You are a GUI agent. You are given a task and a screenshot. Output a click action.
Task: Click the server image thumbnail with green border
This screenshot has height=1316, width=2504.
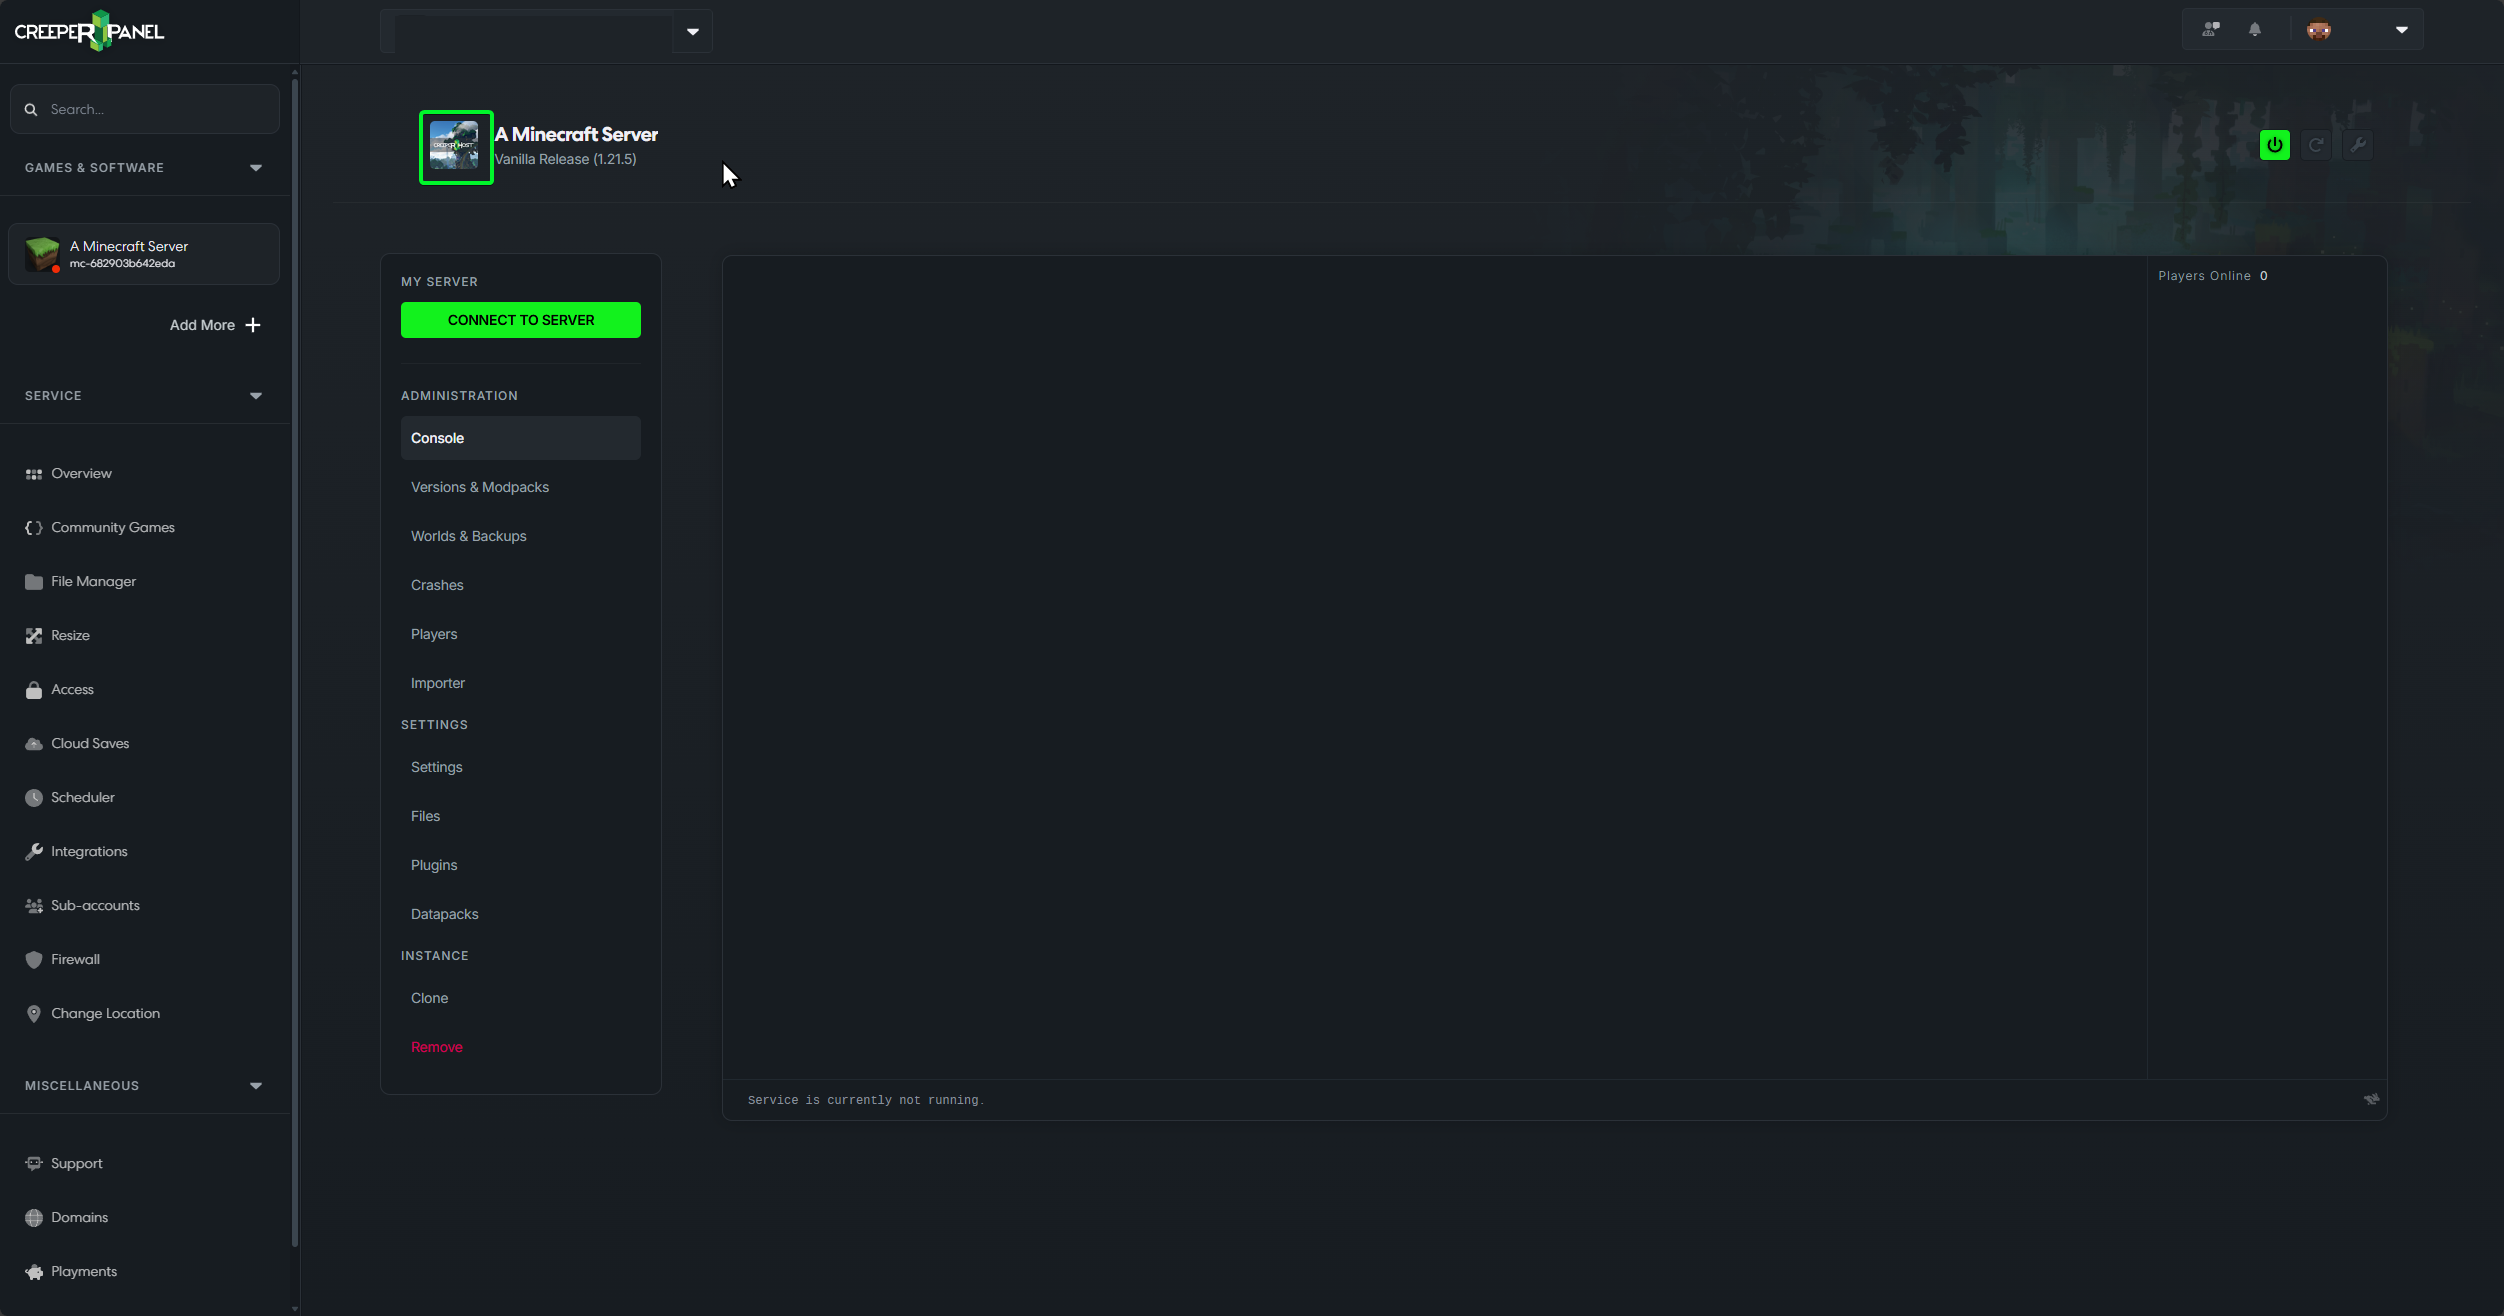point(456,147)
